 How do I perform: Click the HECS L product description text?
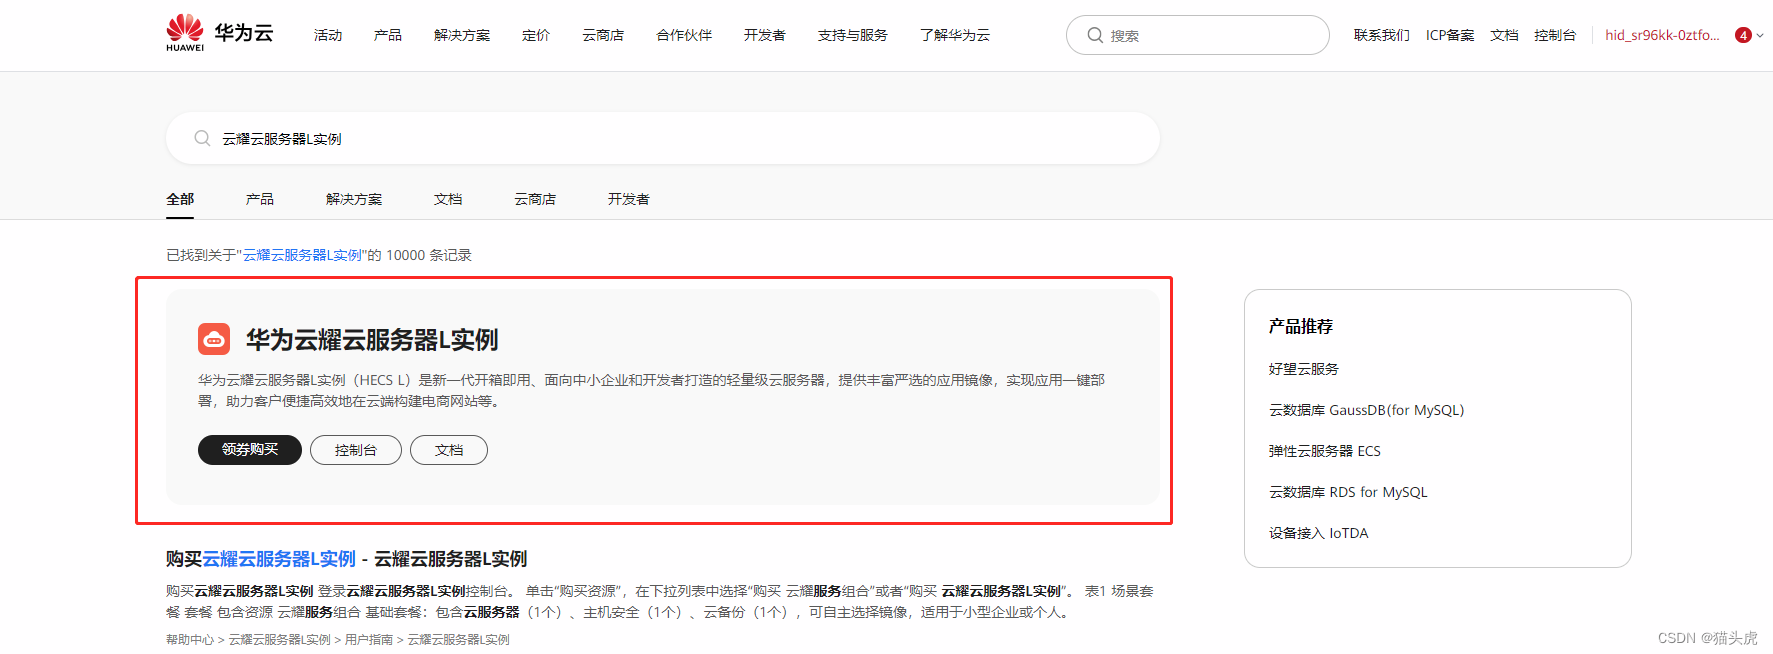pyautogui.click(x=651, y=390)
